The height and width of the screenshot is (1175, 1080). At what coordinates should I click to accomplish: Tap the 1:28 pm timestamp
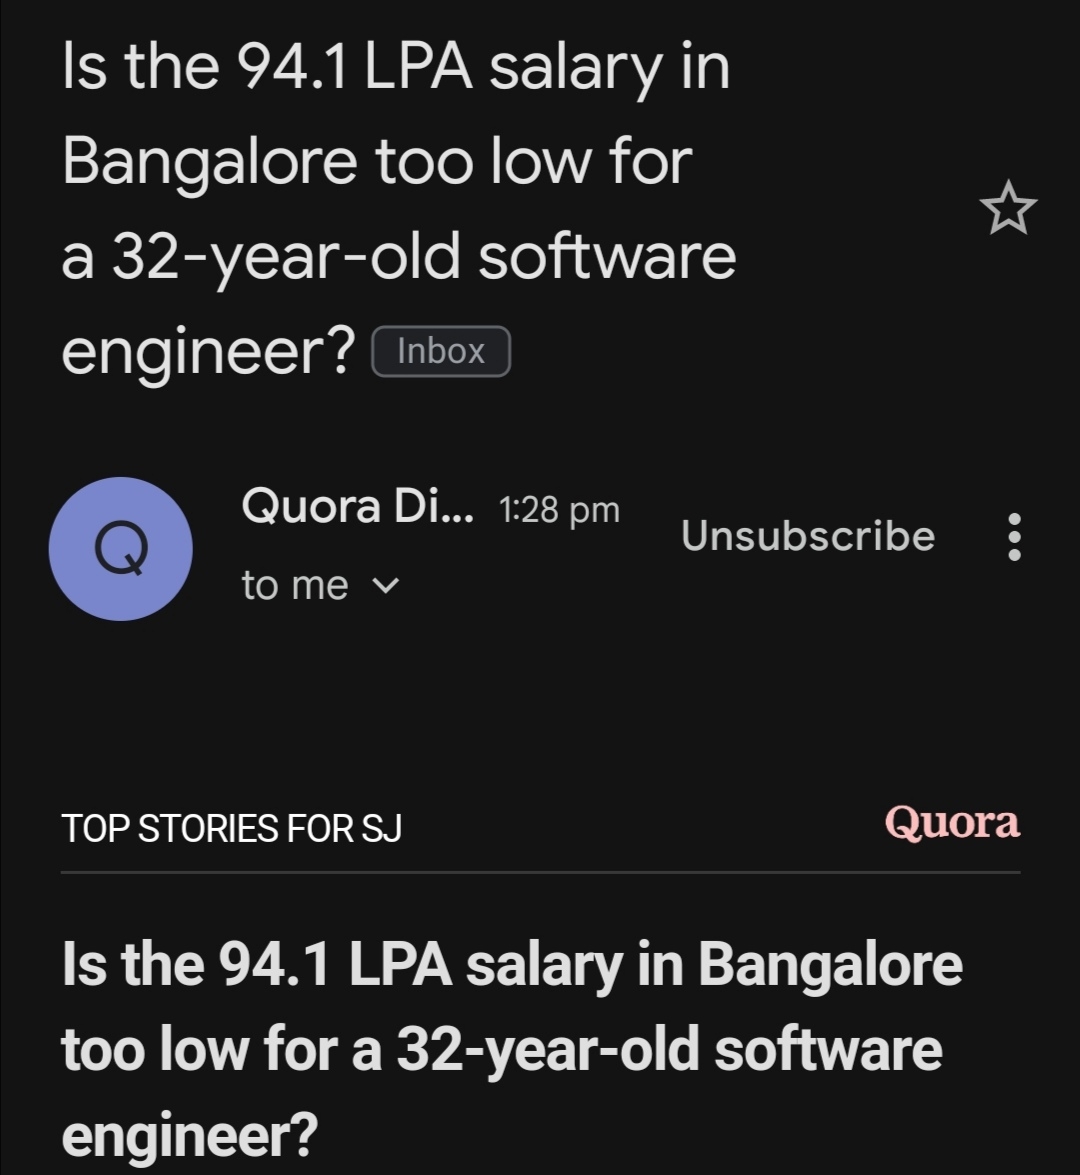coord(558,511)
